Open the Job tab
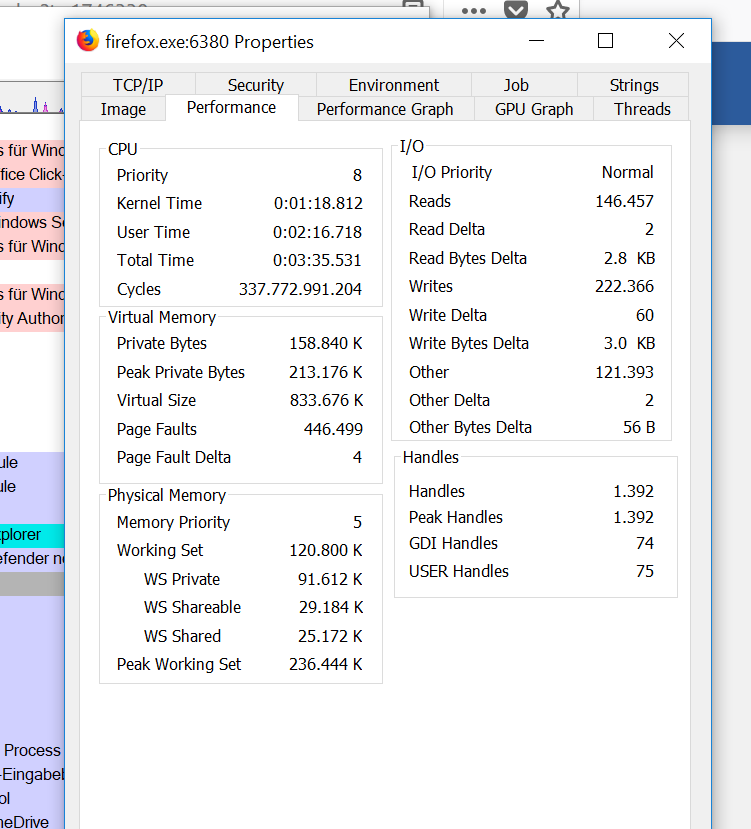Screen dimensions: 751x829 [516, 85]
